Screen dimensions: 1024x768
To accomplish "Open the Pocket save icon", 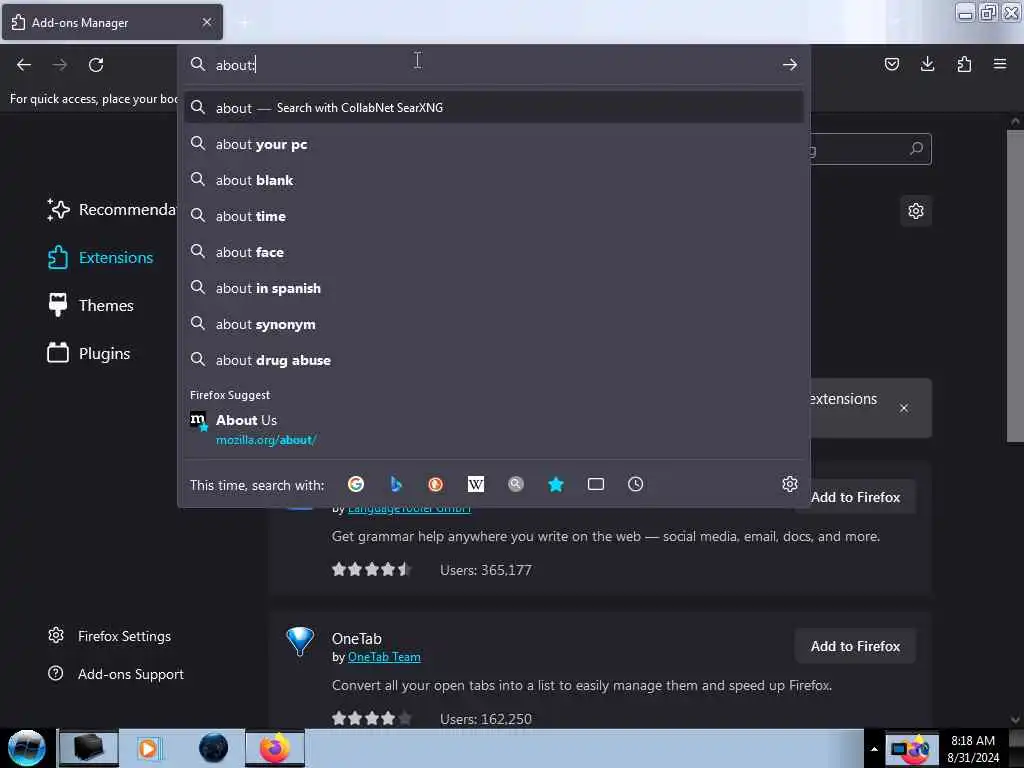I will 891,64.
